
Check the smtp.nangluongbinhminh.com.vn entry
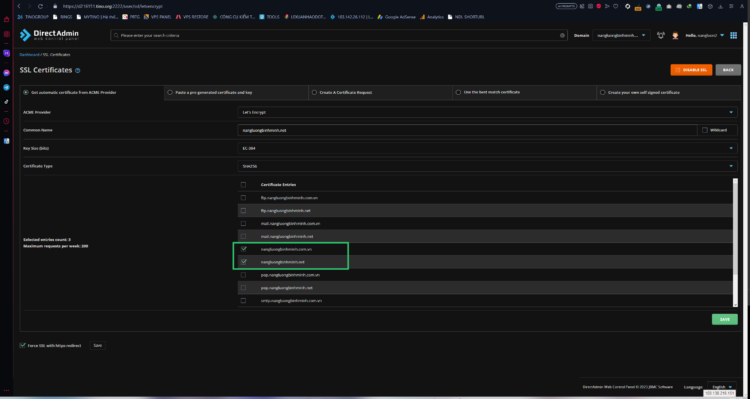[243, 300]
